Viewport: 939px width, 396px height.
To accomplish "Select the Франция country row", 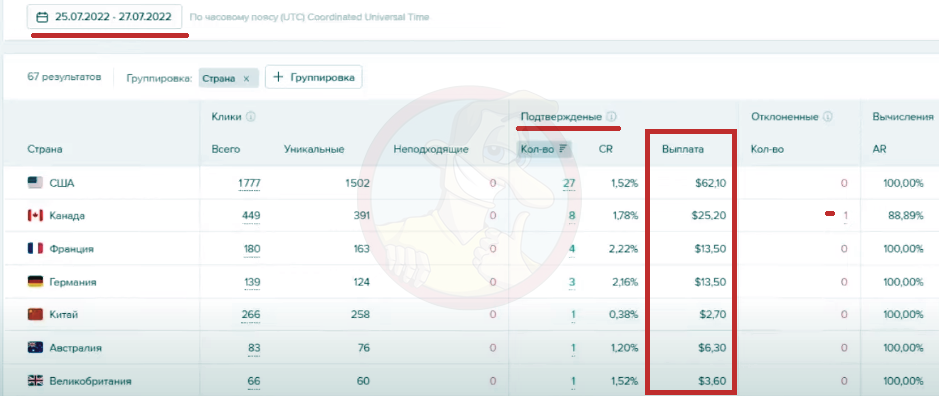I will pyautogui.click(x=470, y=249).
